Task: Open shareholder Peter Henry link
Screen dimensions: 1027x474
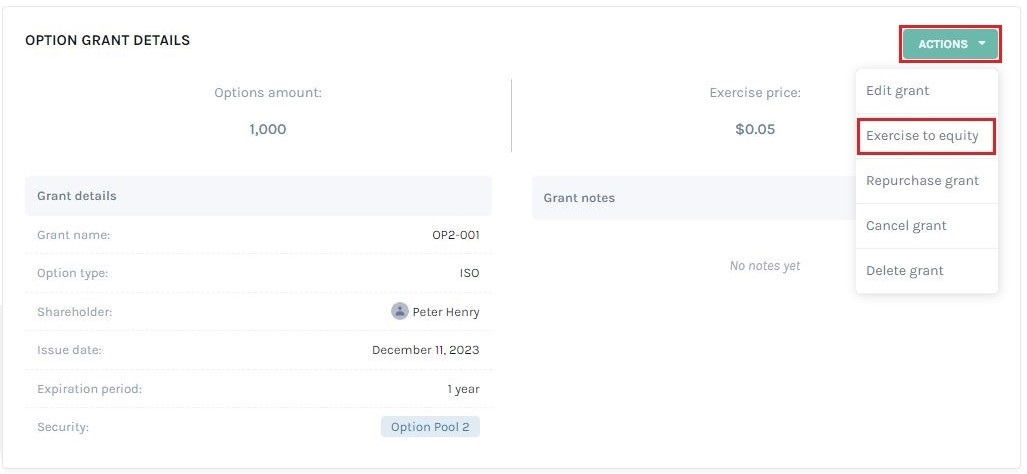Action: click(x=446, y=312)
